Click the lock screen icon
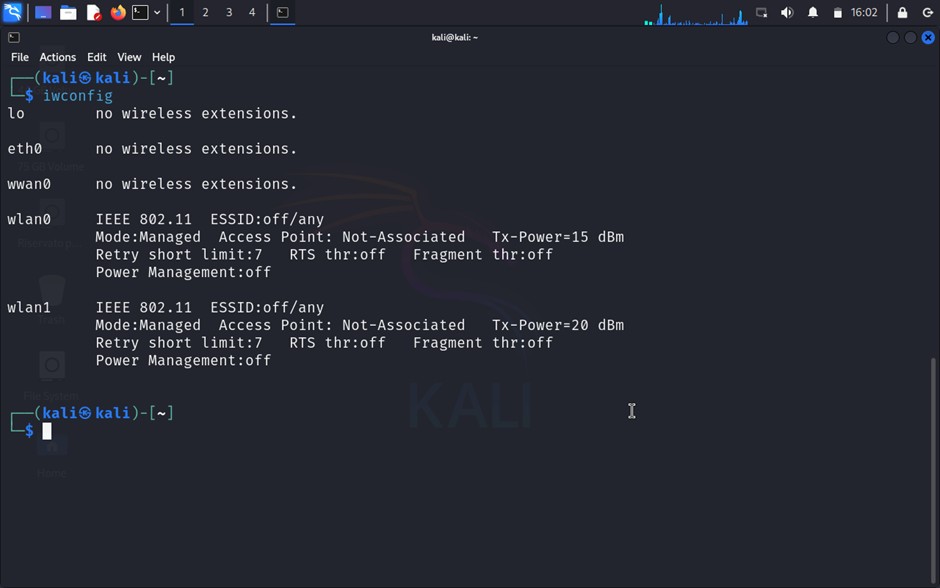 pyautogui.click(x=902, y=13)
